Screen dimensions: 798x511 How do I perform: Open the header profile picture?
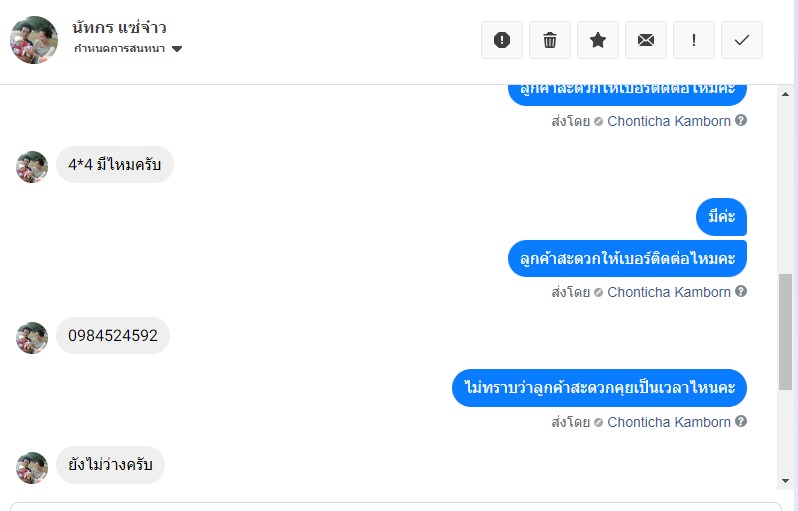tap(33, 40)
